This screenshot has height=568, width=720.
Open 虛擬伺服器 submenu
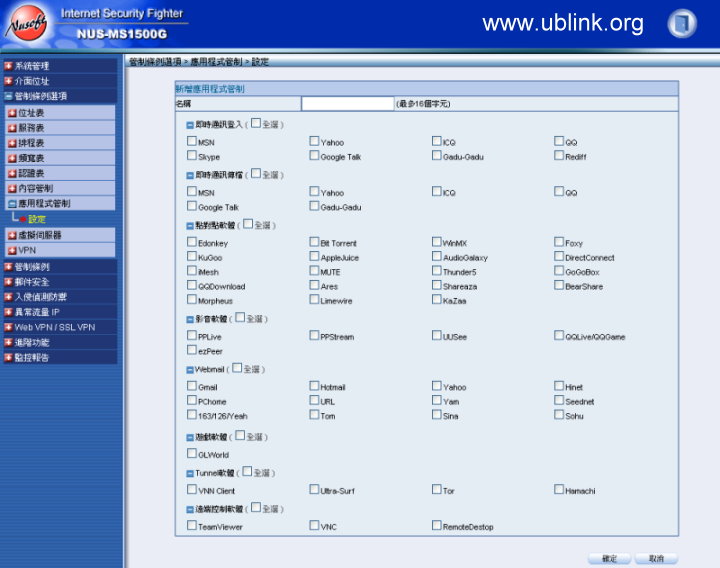click(60, 235)
